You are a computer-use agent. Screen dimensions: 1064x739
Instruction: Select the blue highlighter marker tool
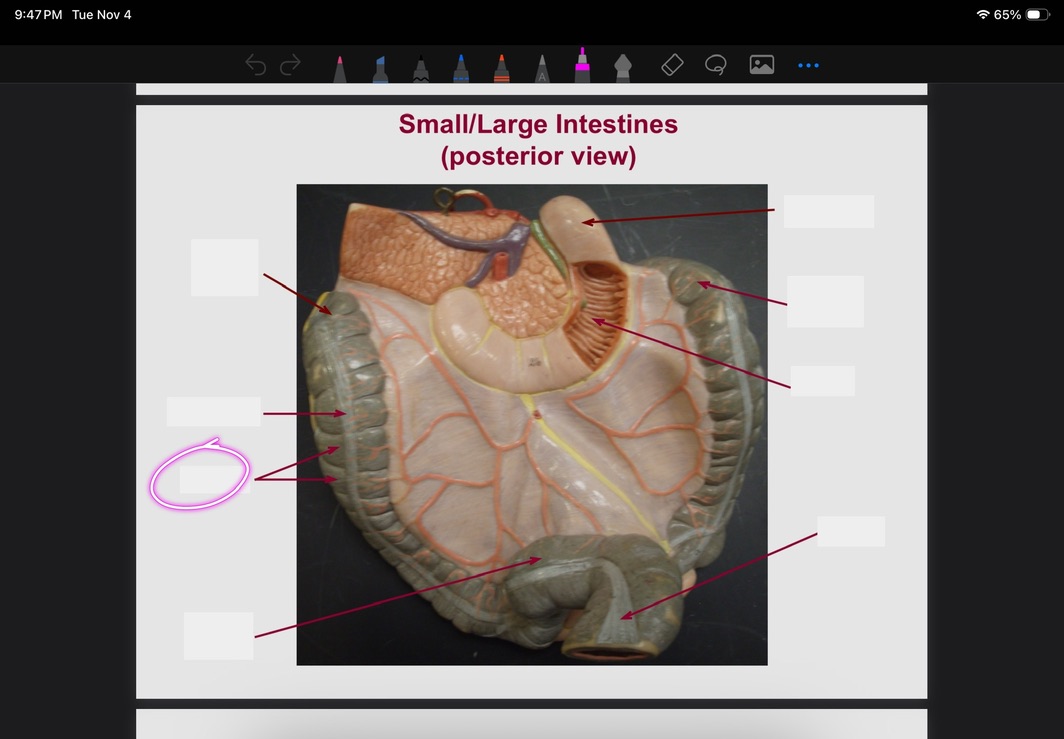click(380, 68)
